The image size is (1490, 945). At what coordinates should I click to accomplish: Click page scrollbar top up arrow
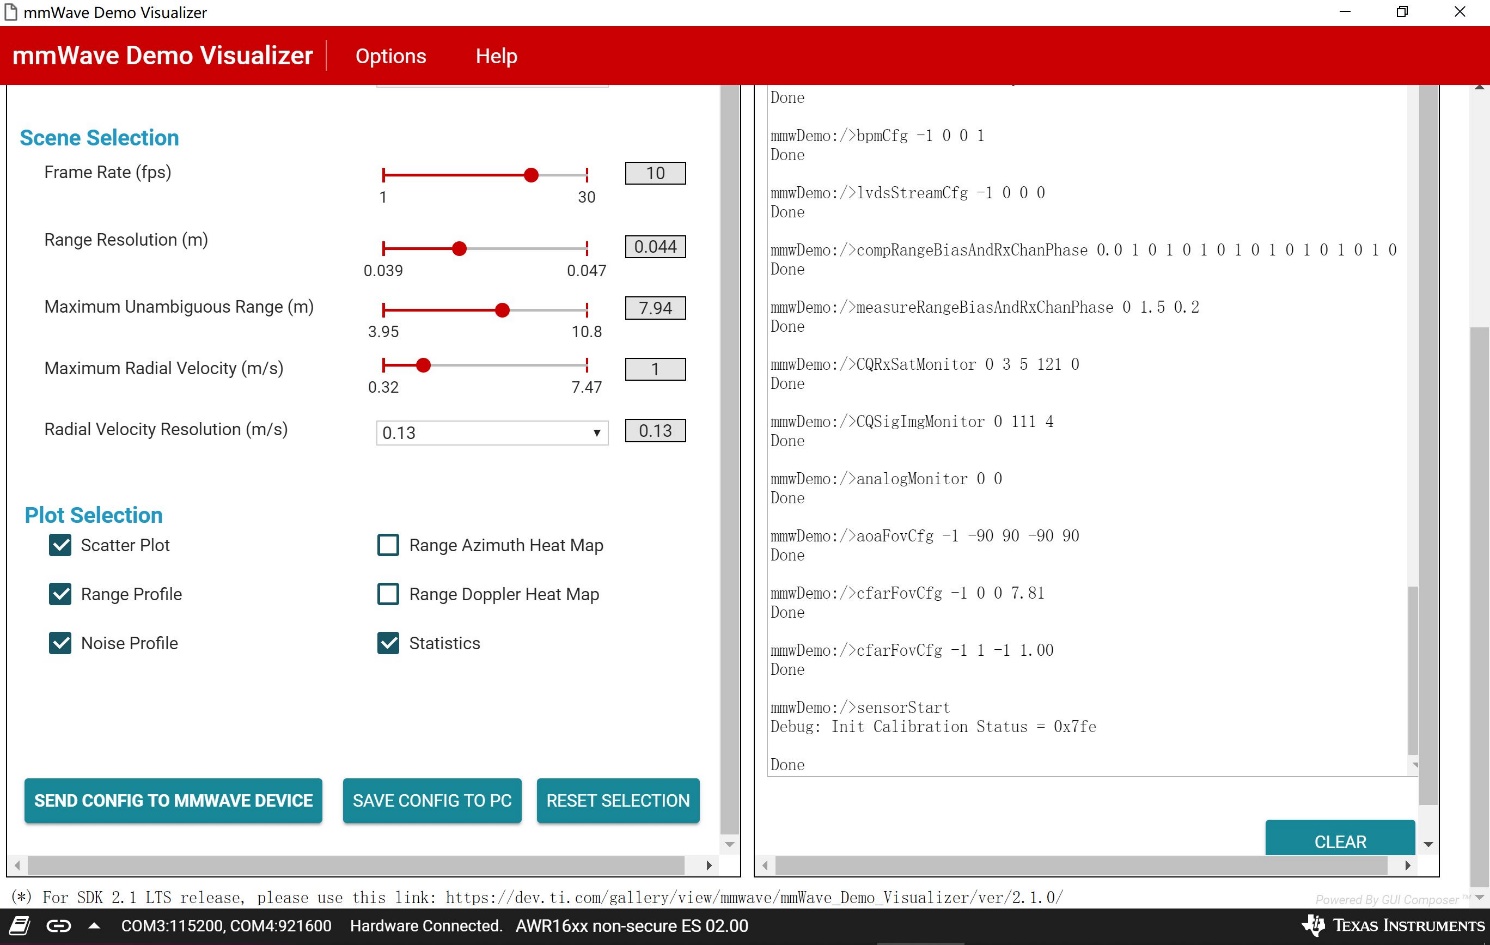pyautogui.click(x=1480, y=88)
